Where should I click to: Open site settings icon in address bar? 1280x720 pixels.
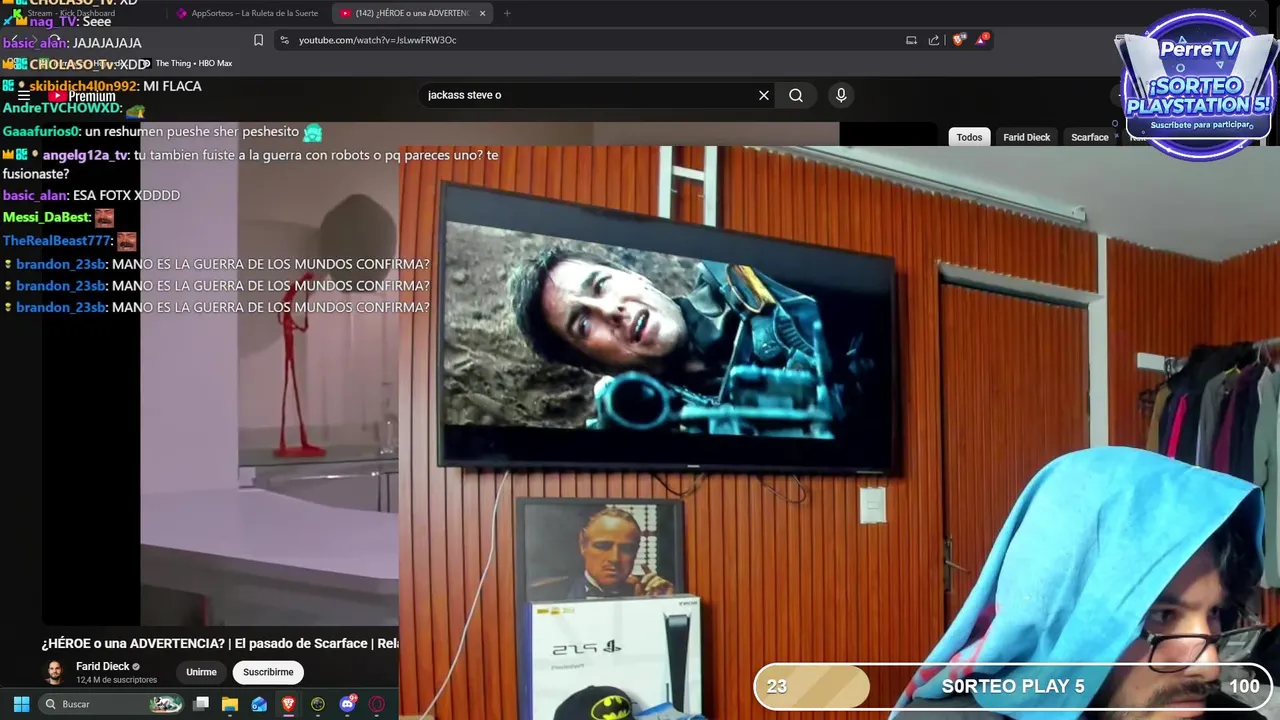pyautogui.click(x=284, y=40)
